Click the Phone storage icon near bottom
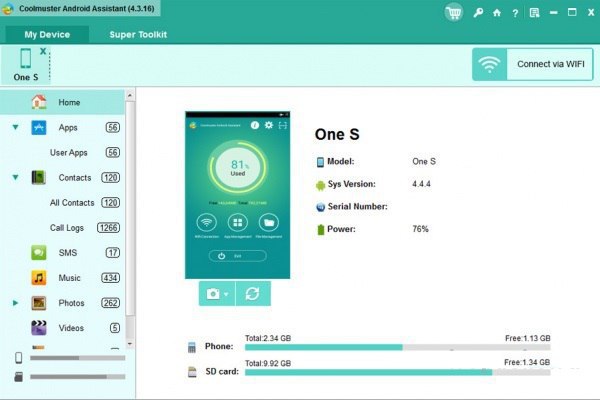Screen dimensions: 600x400 192,347
